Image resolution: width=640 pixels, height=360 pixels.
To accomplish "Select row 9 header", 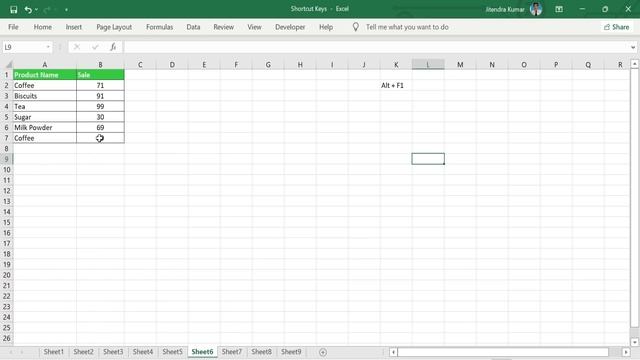I will tap(7, 159).
